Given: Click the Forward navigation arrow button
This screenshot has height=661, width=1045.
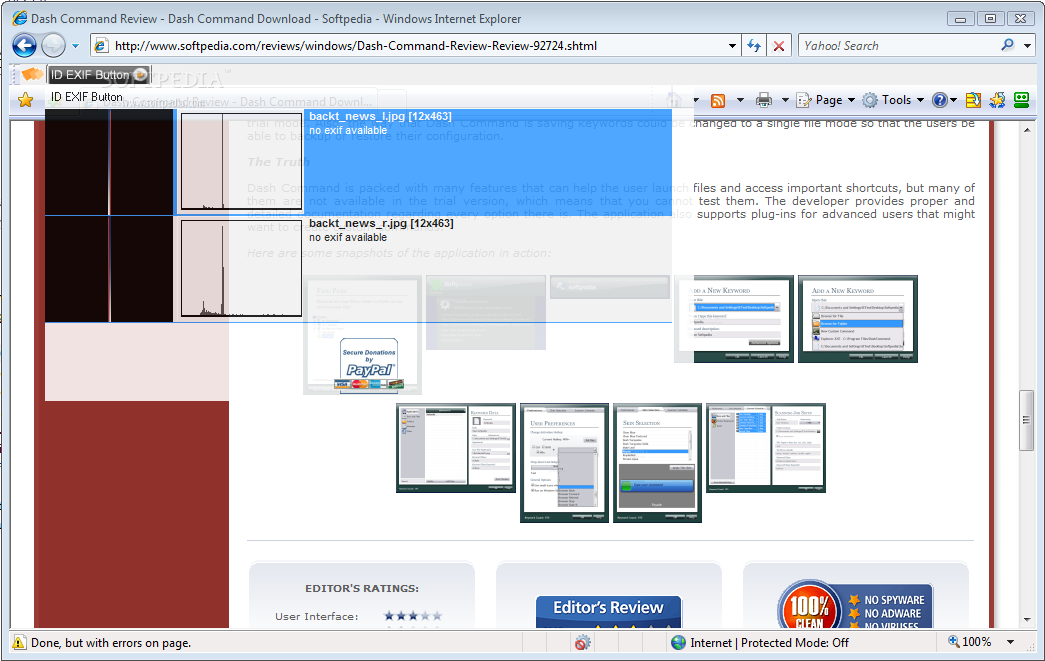Looking at the screenshot, I should (53, 46).
